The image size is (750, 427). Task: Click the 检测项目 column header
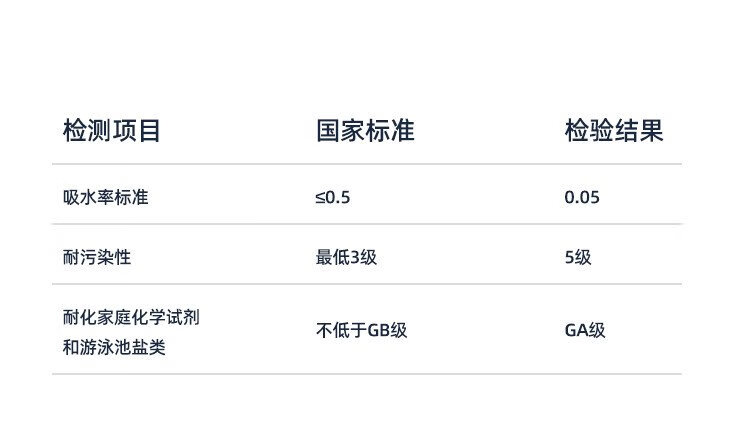coord(111,131)
